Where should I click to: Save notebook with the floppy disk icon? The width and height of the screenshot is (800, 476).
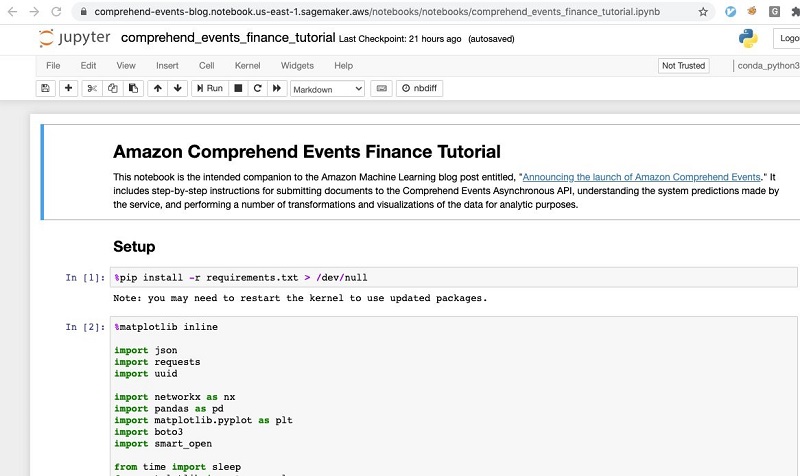click(45, 88)
